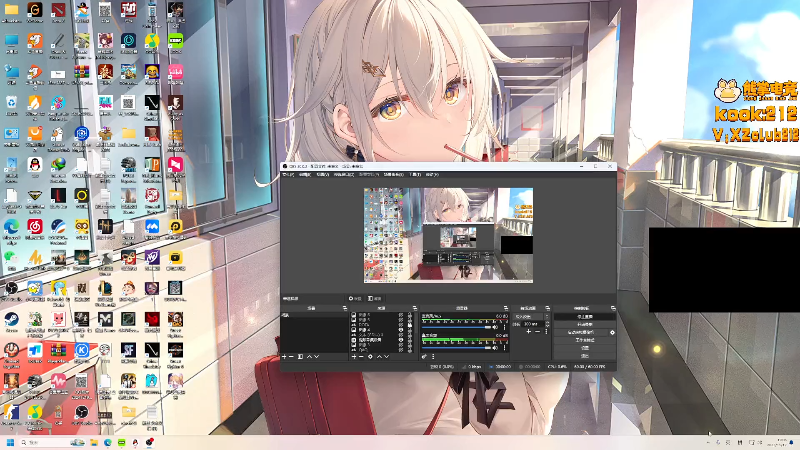Open audio mixer footer three-dot menu
The height and width of the screenshot is (450, 800).
433,357
